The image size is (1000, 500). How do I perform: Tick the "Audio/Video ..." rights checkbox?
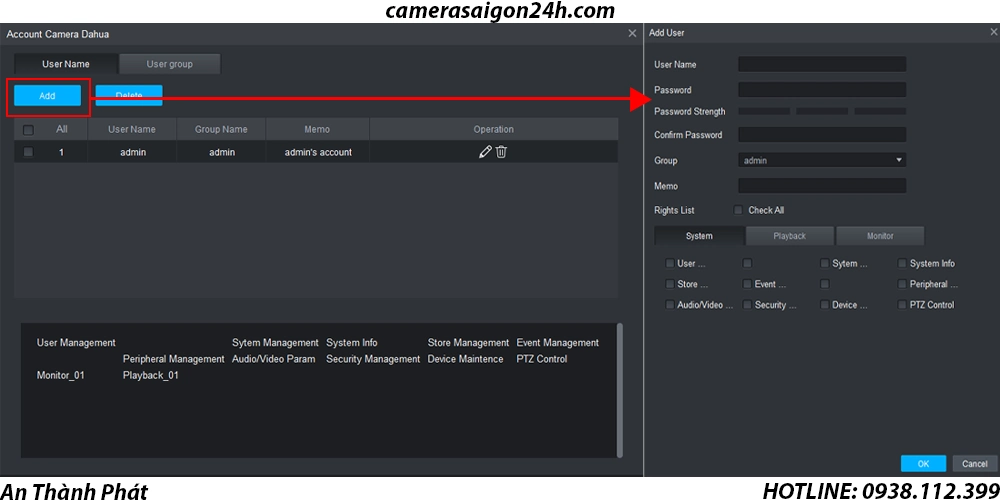click(x=670, y=305)
